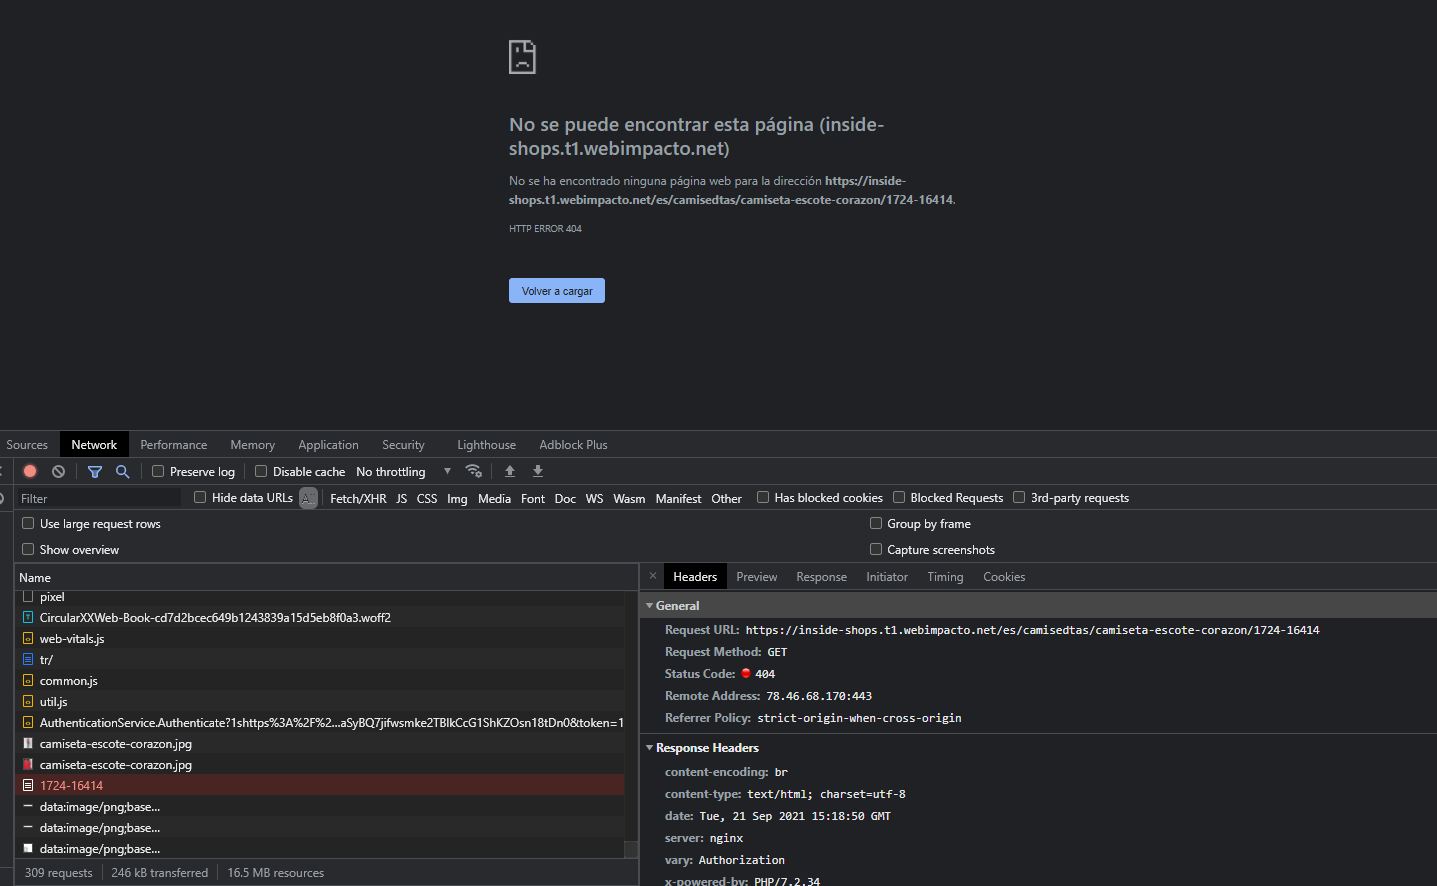Open network conditions wifi settings icon
This screenshot has width=1437, height=886.
tap(474, 471)
